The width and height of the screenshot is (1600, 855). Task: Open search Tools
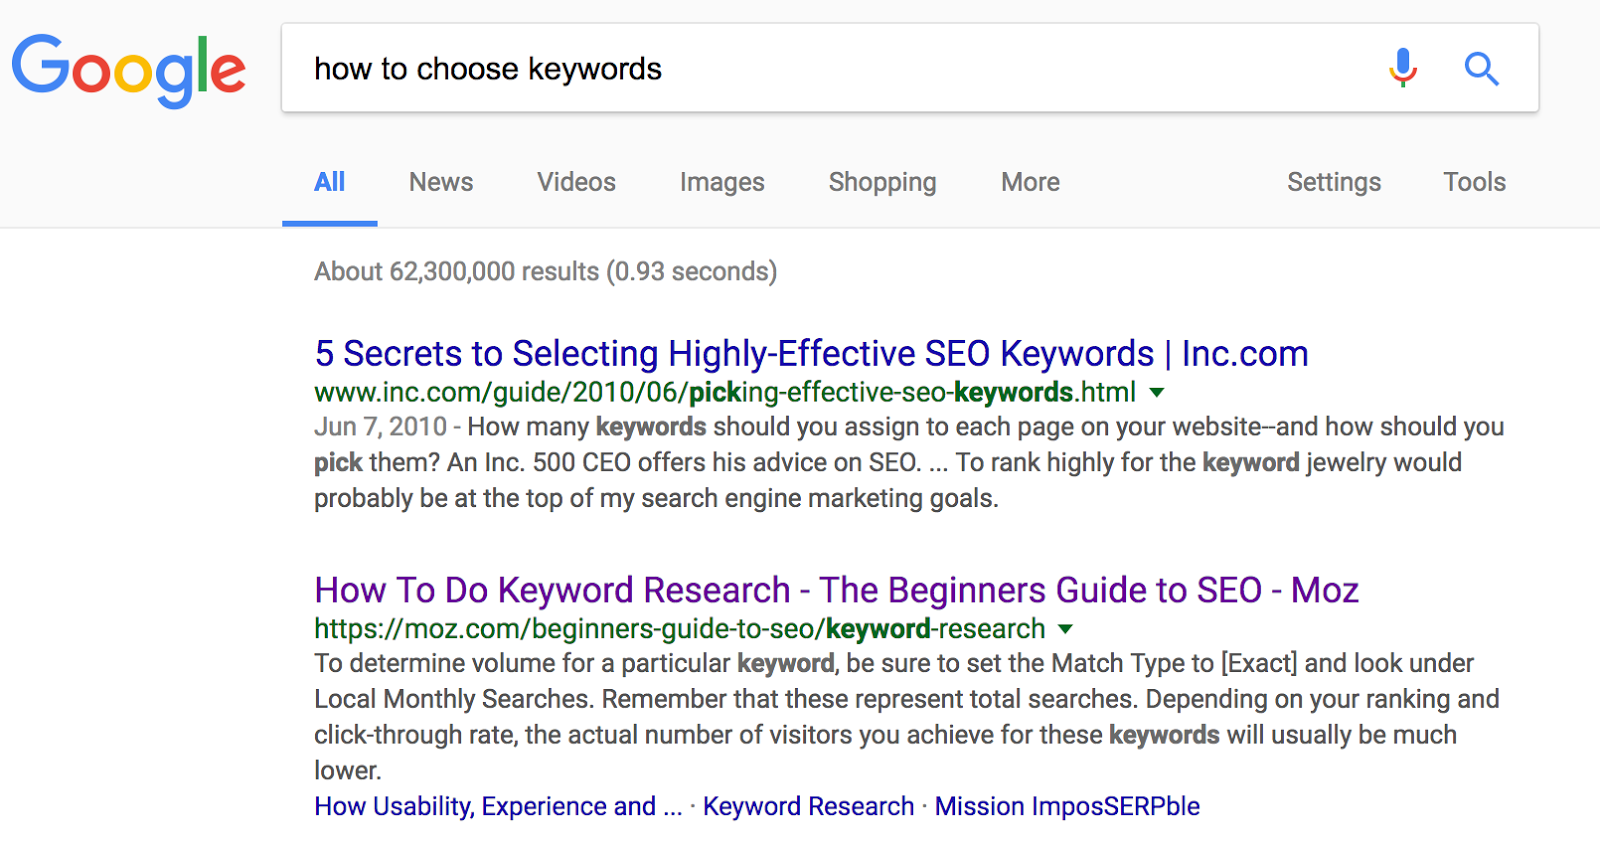(x=1474, y=182)
